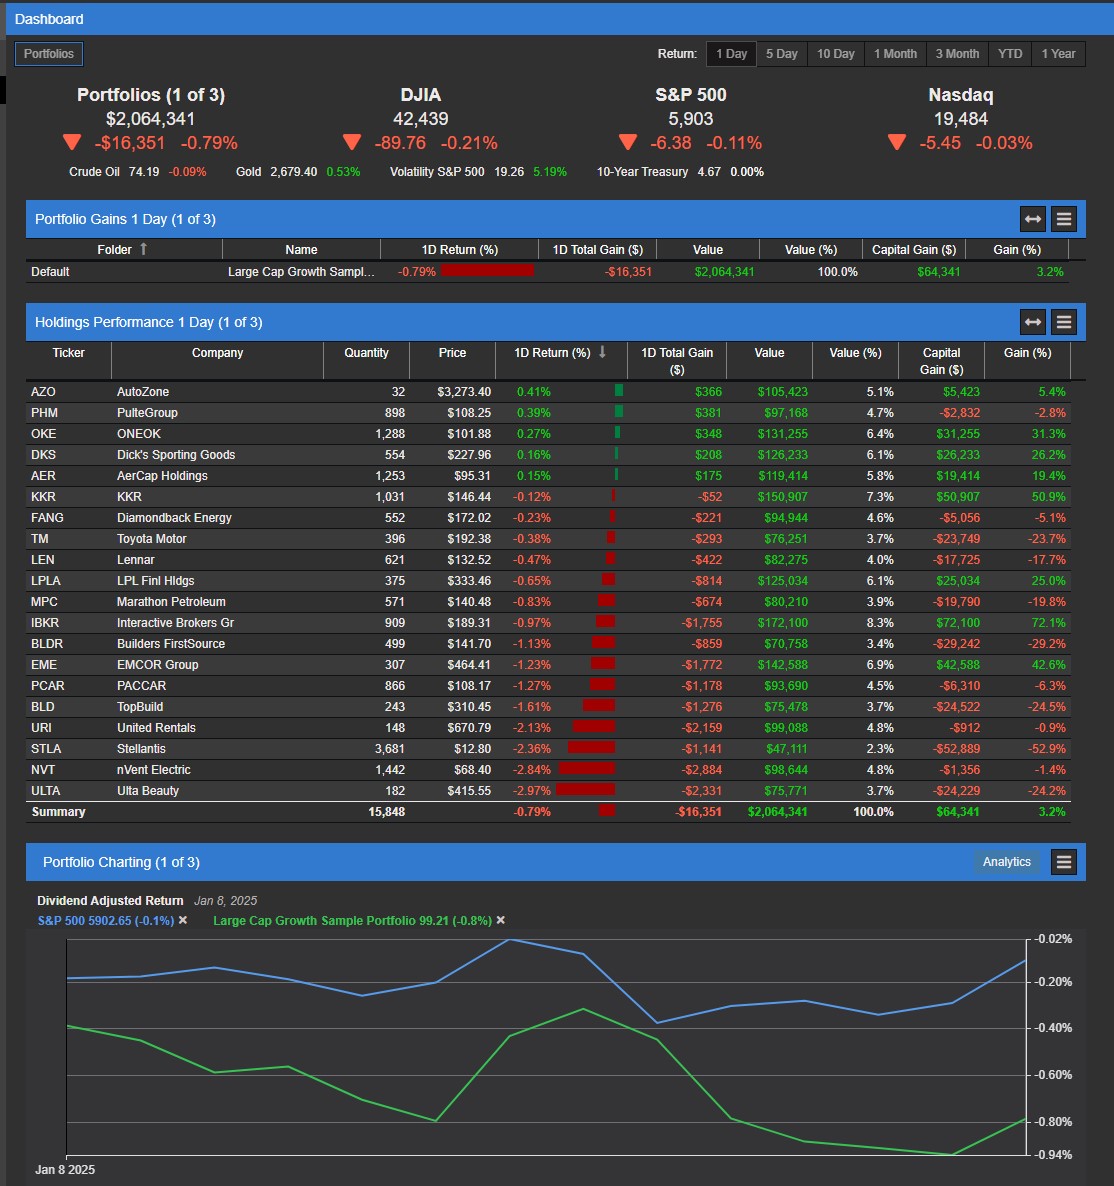Switch return period to 5 Day
The image size is (1114, 1186).
pos(781,54)
